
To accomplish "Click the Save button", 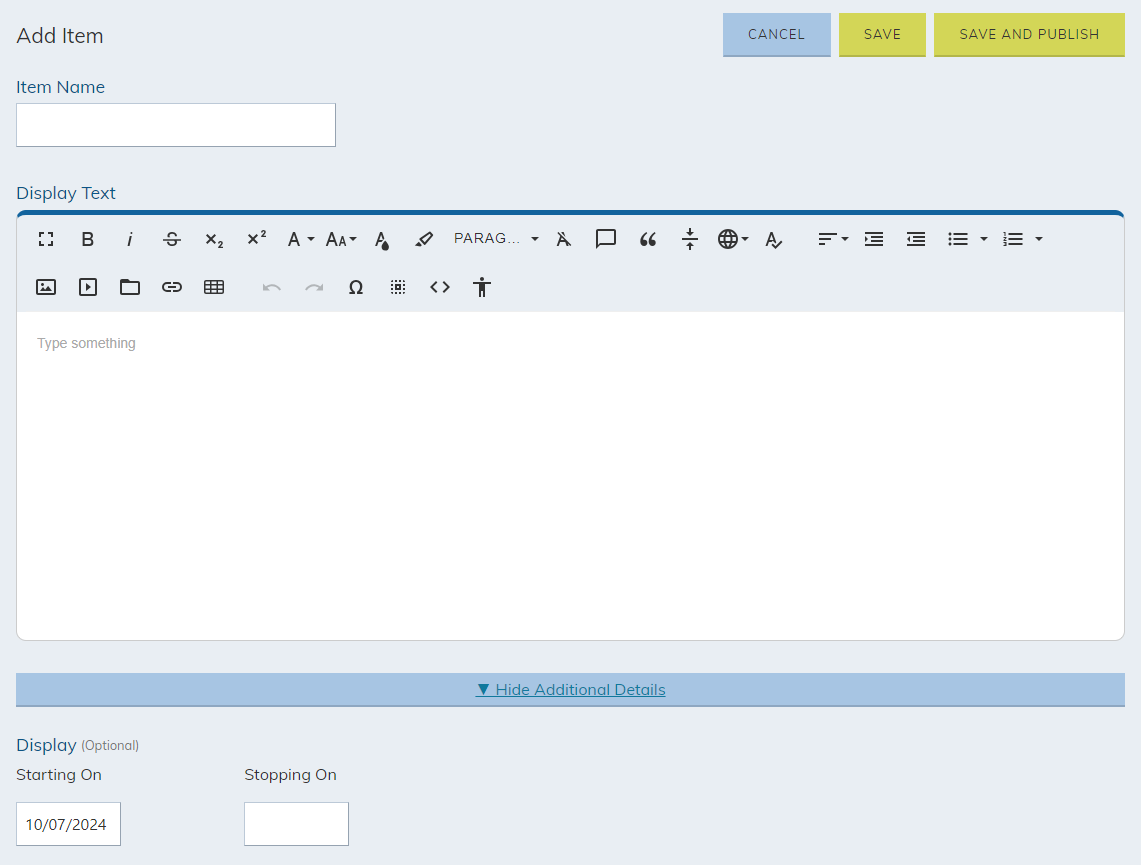I will (x=882, y=34).
